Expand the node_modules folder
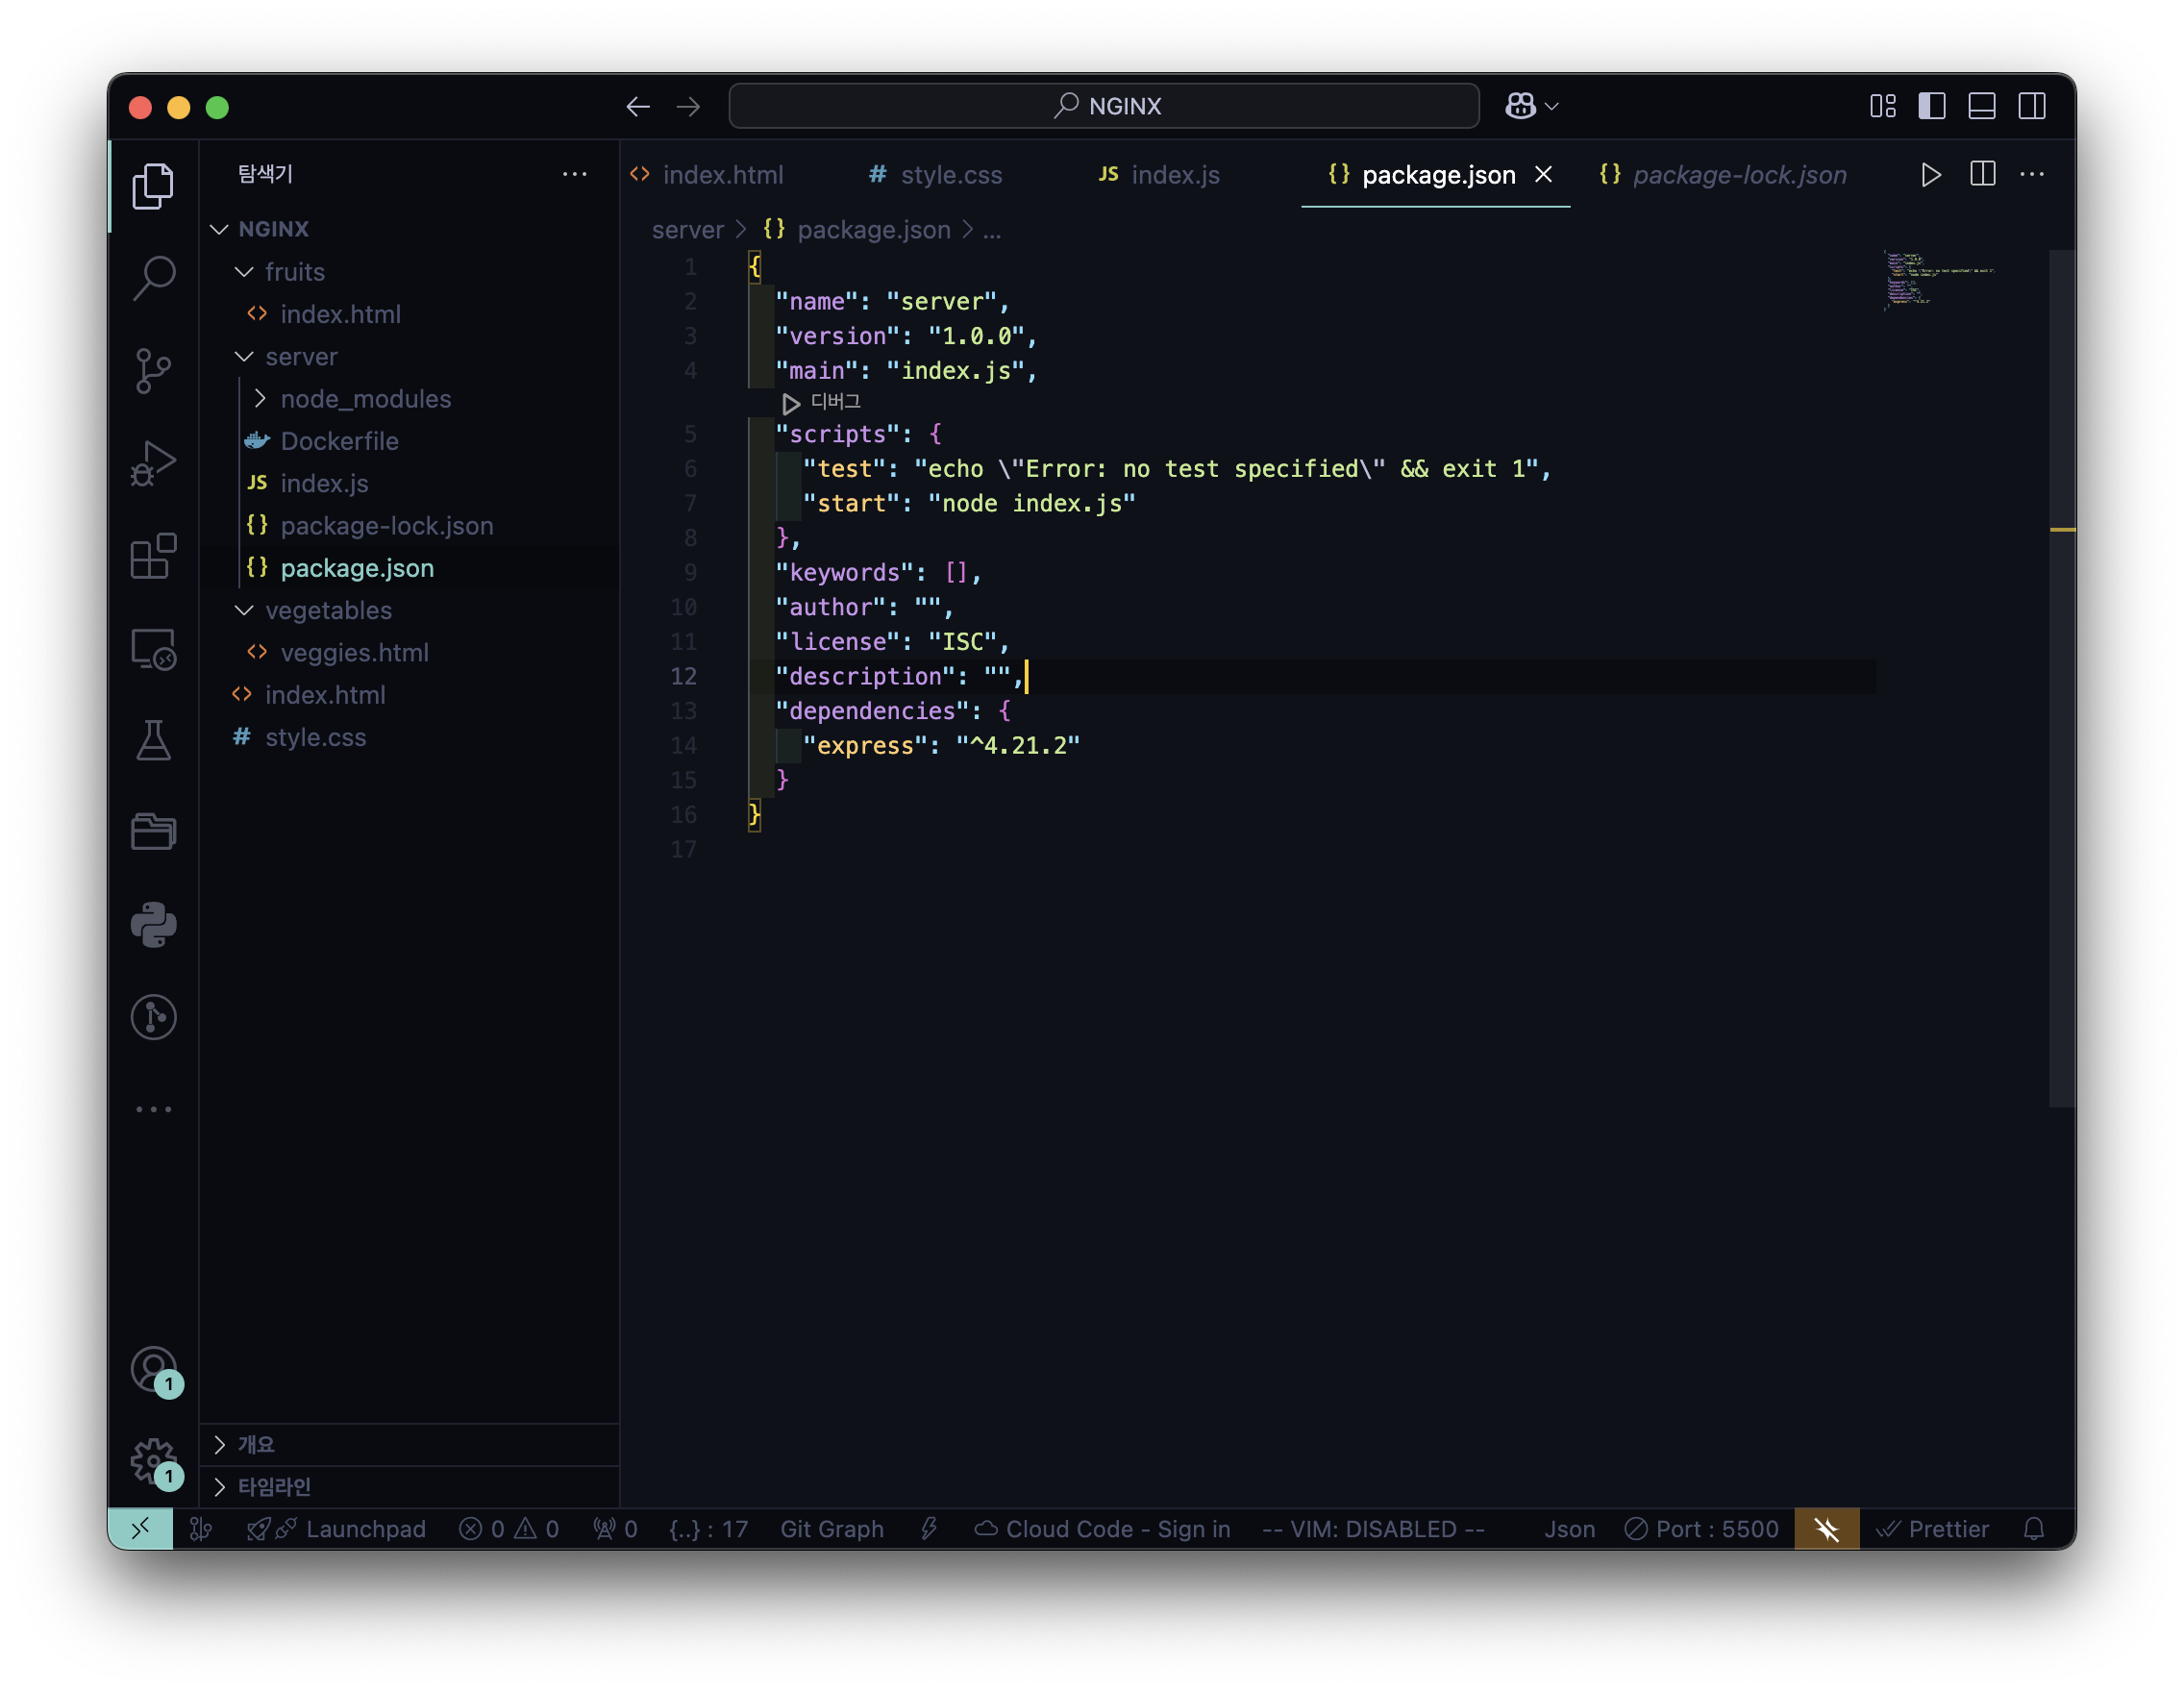The image size is (2184, 1692). click(365, 399)
